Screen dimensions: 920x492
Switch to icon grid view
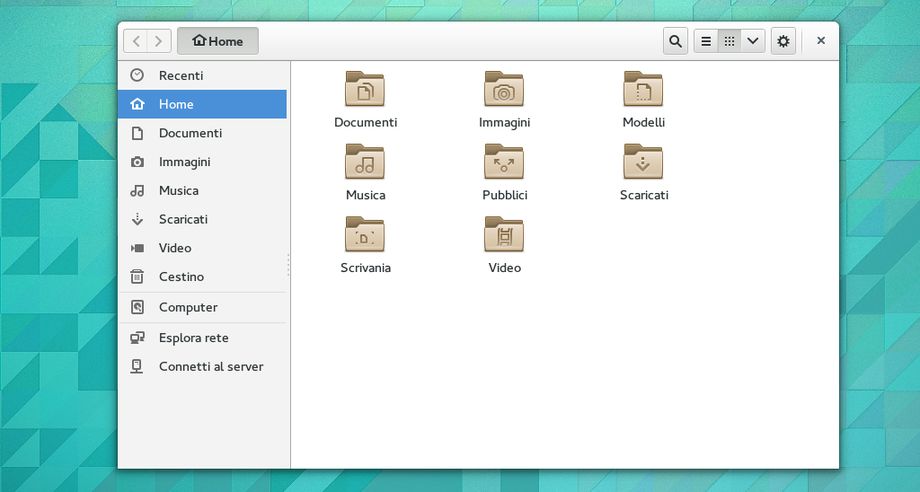coord(730,41)
